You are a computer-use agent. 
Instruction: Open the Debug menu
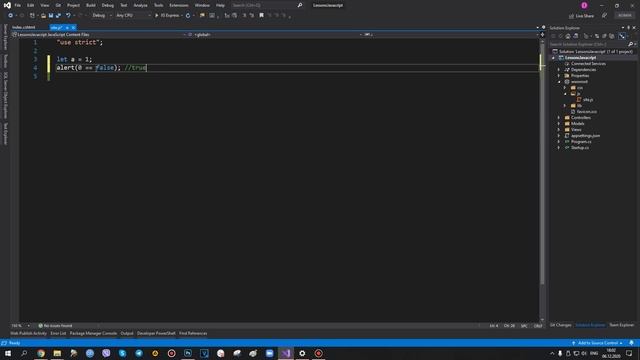click(108, 5)
